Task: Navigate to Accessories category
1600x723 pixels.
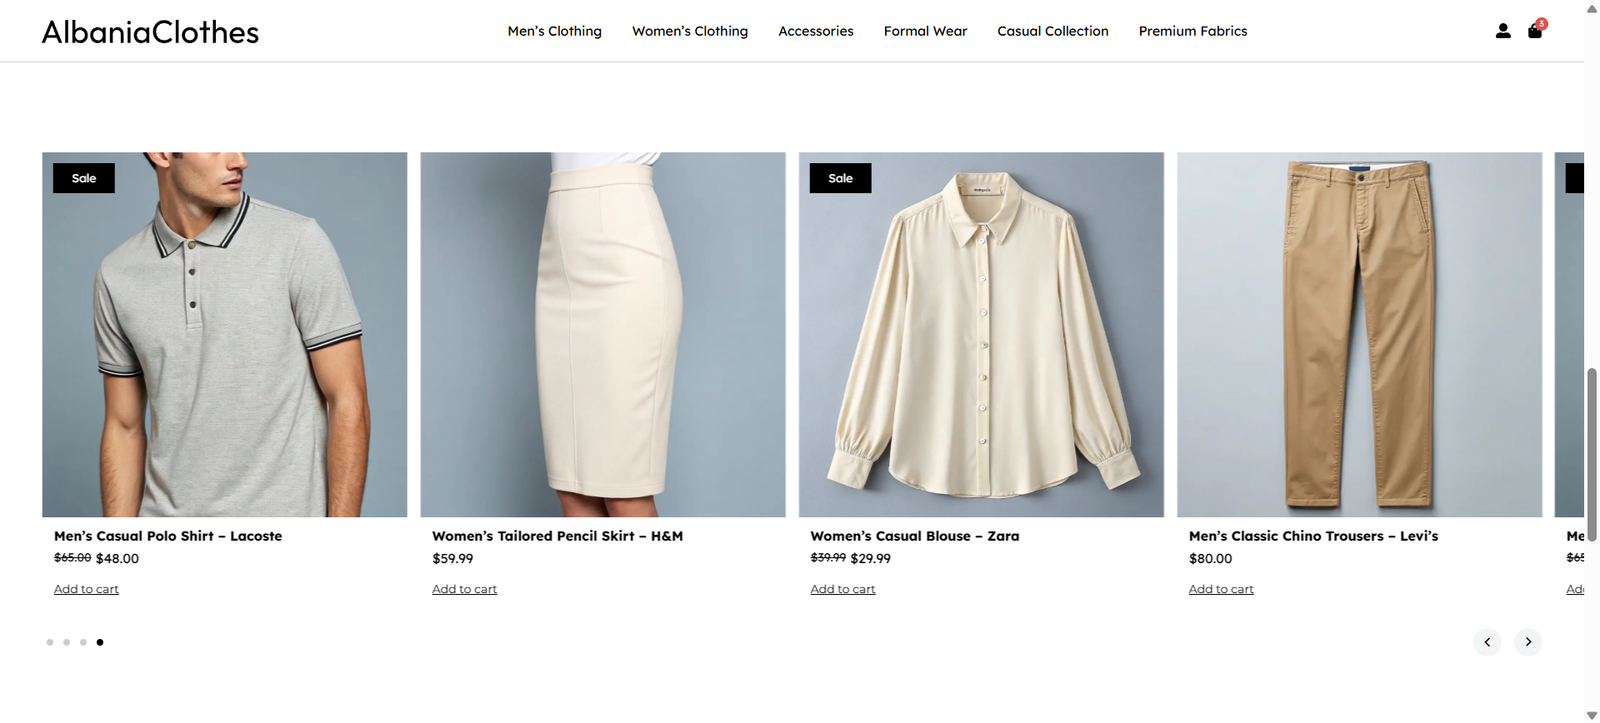Action: pos(816,31)
